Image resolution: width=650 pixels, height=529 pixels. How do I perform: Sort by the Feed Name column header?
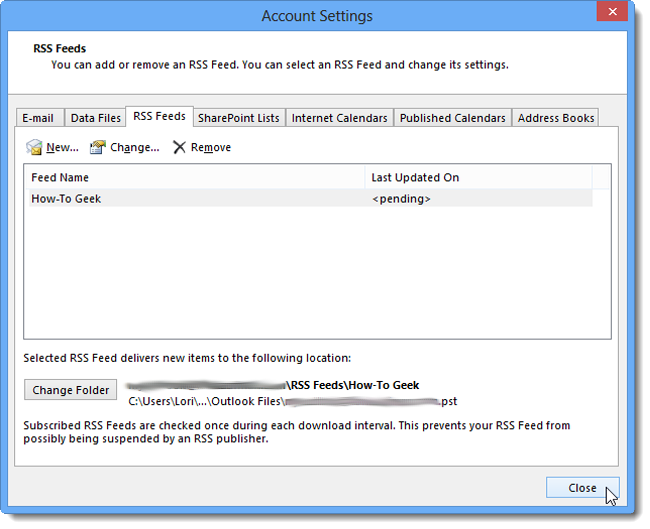pyautogui.click(x=196, y=177)
